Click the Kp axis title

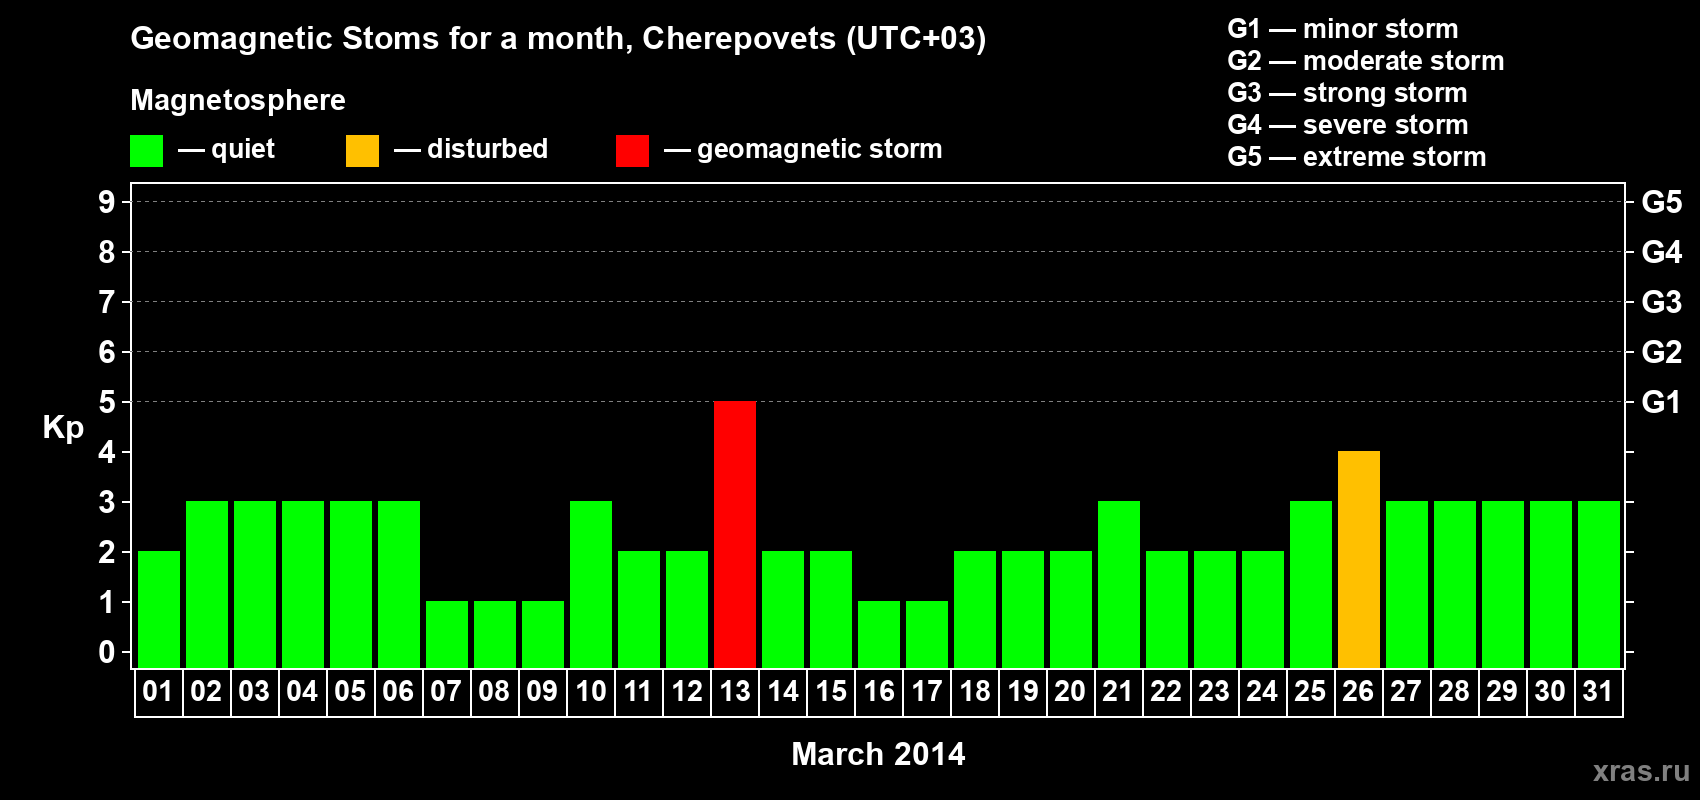[63, 428]
